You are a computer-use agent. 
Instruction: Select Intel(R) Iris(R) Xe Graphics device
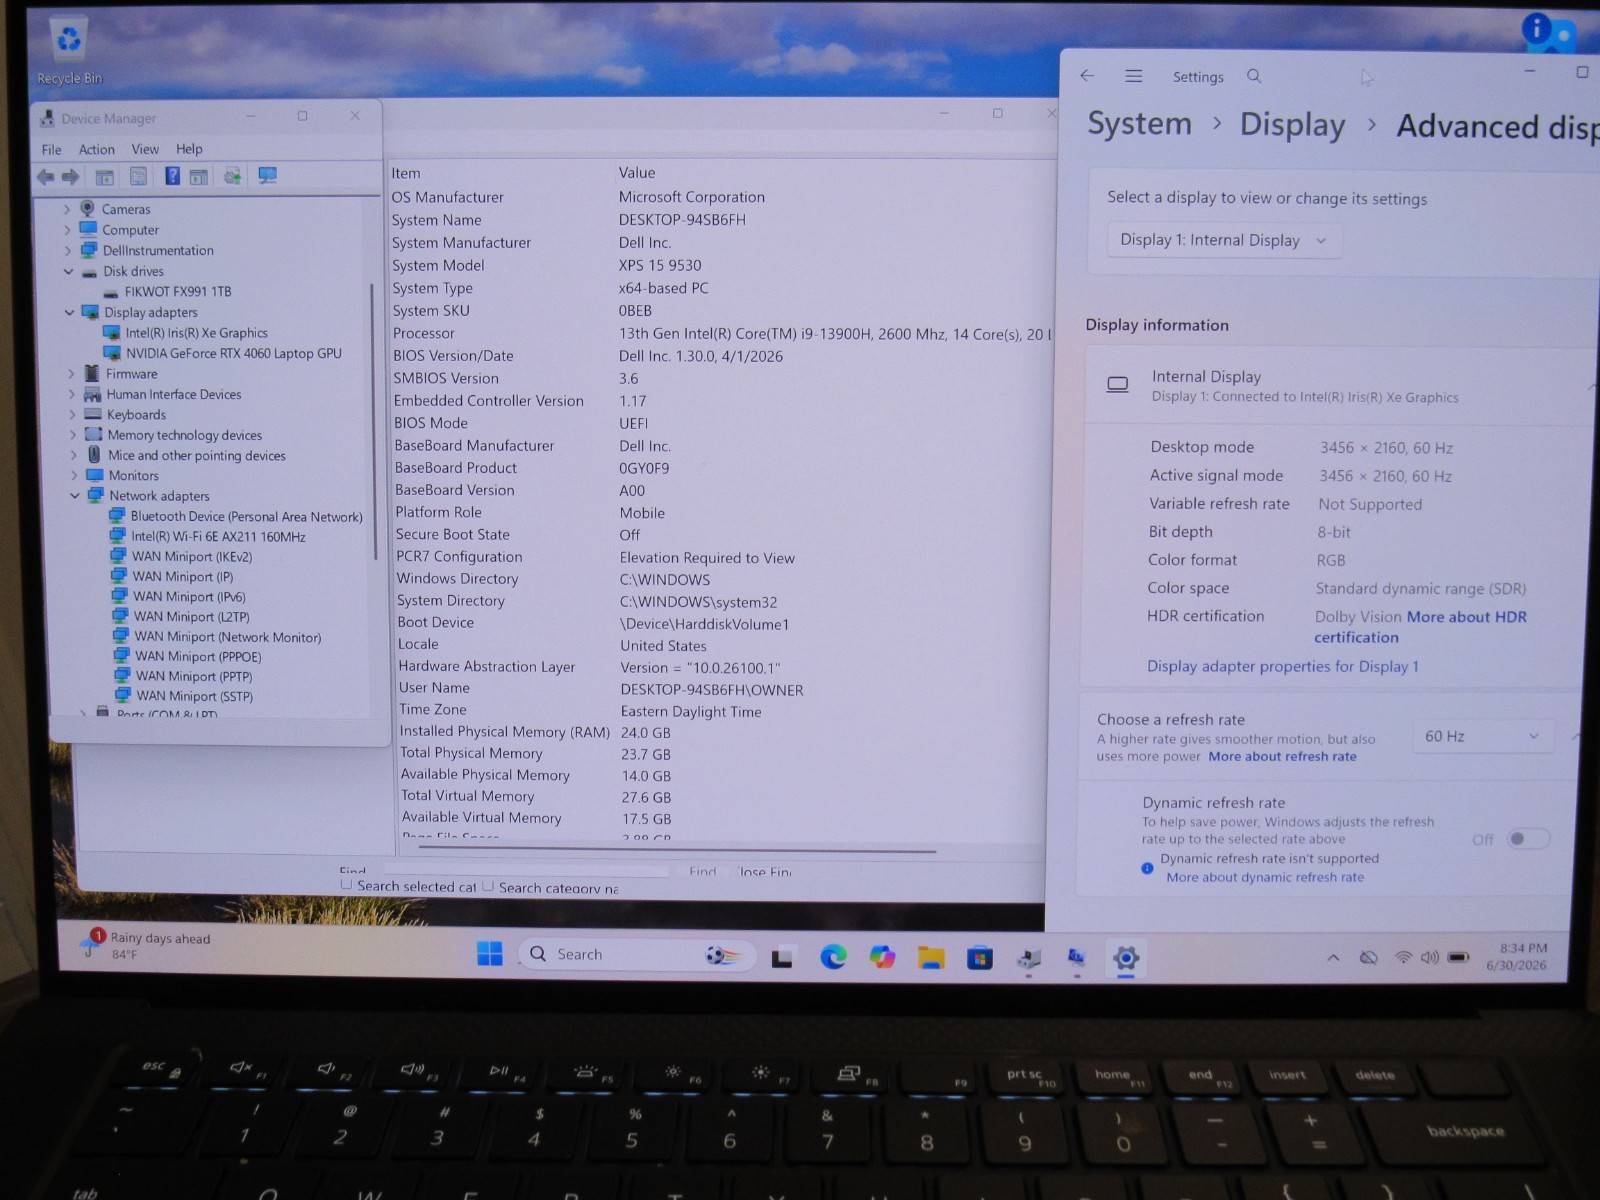(x=186, y=333)
